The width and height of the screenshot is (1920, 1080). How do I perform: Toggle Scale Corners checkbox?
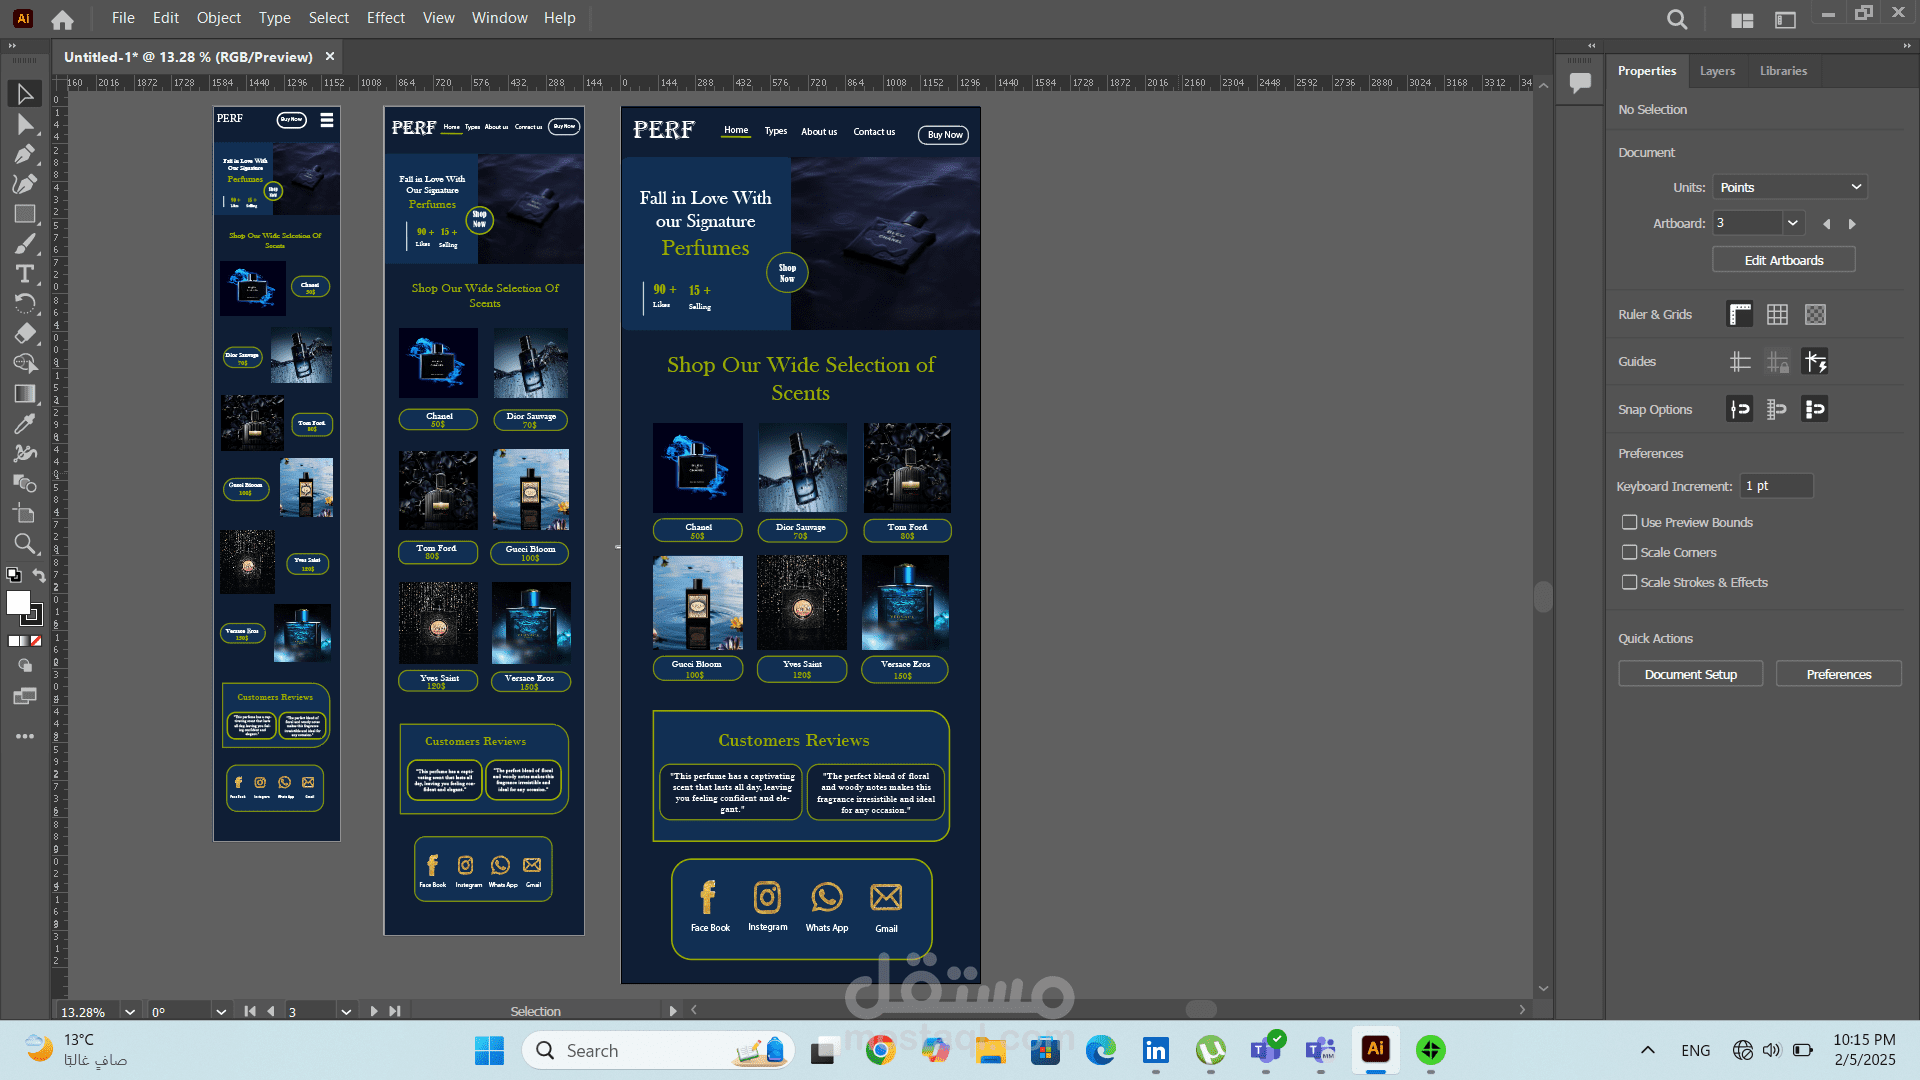pyautogui.click(x=1629, y=552)
